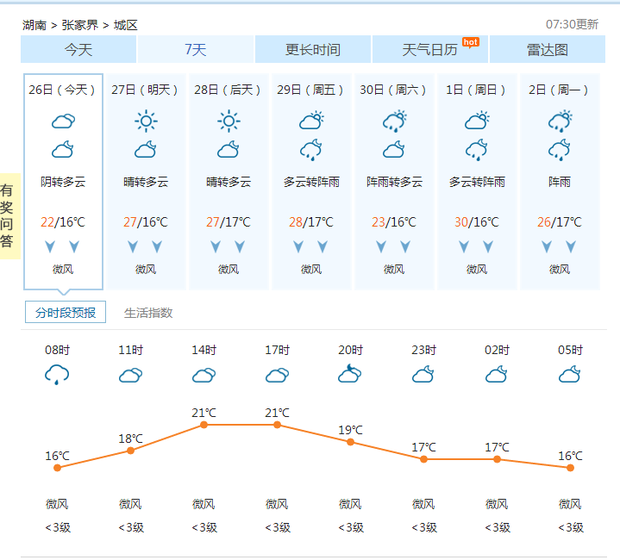The height and width of the screenshot is (560, 620).
Task: Select the 今天 tab
Action: [x=78, y=49]
